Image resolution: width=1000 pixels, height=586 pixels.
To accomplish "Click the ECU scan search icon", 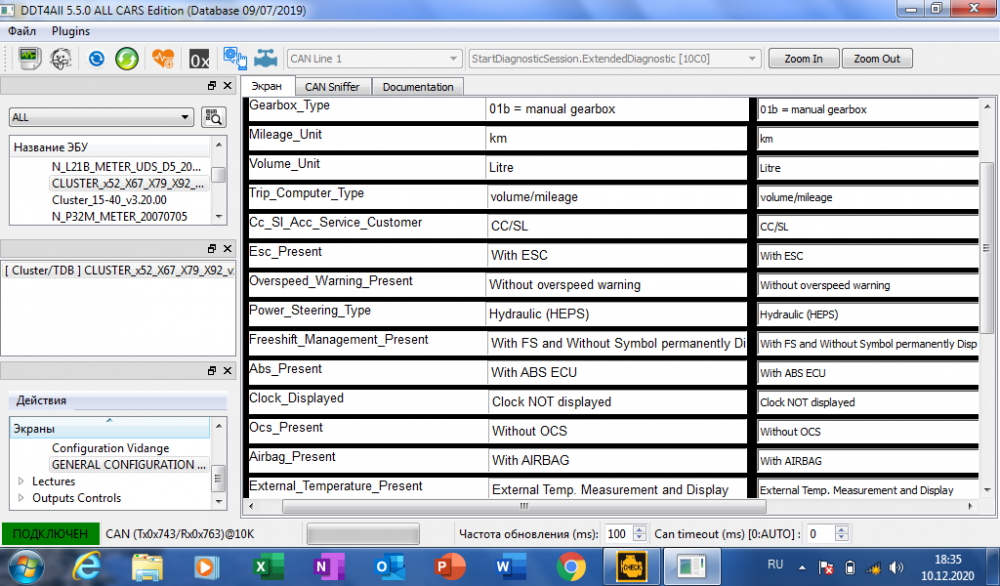I will [214, 117].
